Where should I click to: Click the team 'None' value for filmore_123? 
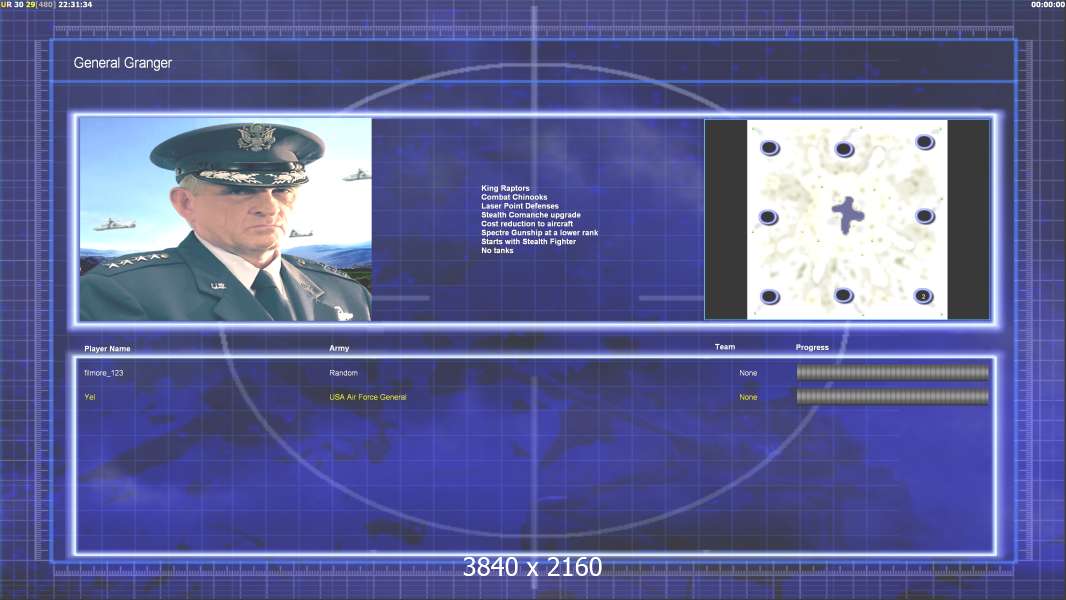748,373
